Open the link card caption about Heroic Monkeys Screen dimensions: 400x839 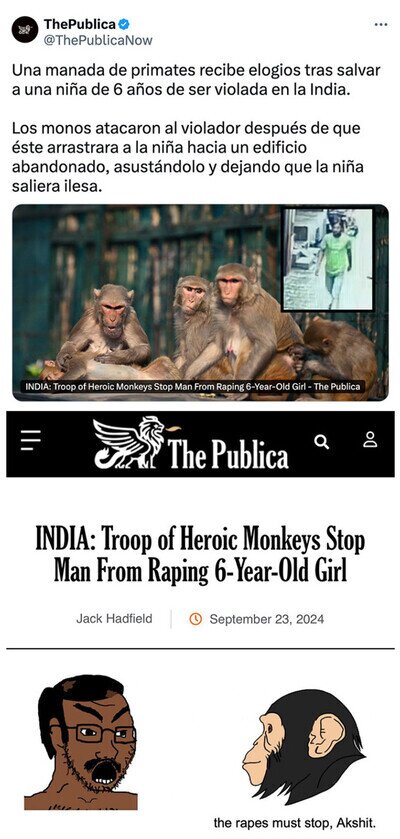(x=193, y=386)
